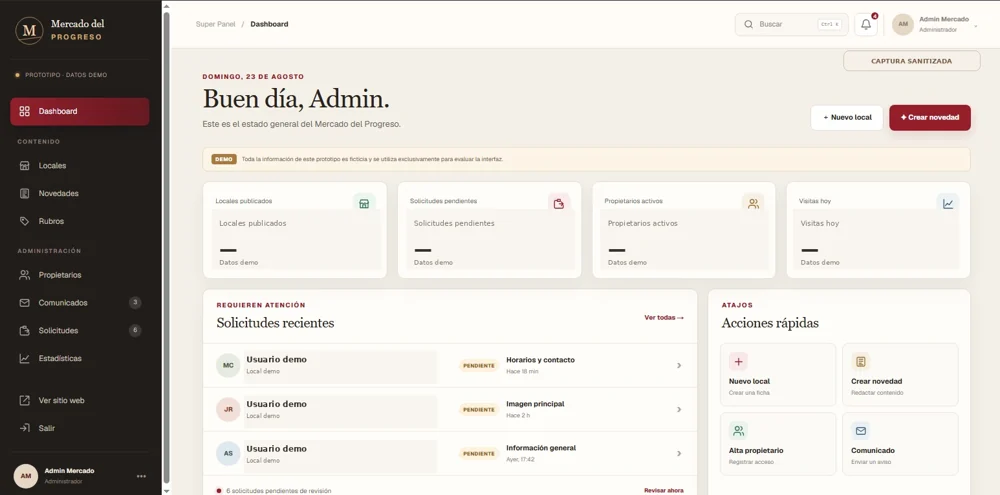Click the Locales store icon in sidebar
This screenshot has width=1000, height=495.
click(x=24, y=166)
